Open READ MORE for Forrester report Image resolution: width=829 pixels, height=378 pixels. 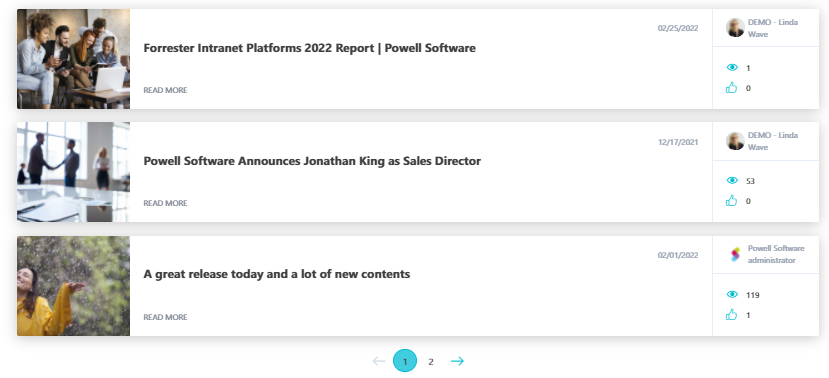(x=165, y=90)
